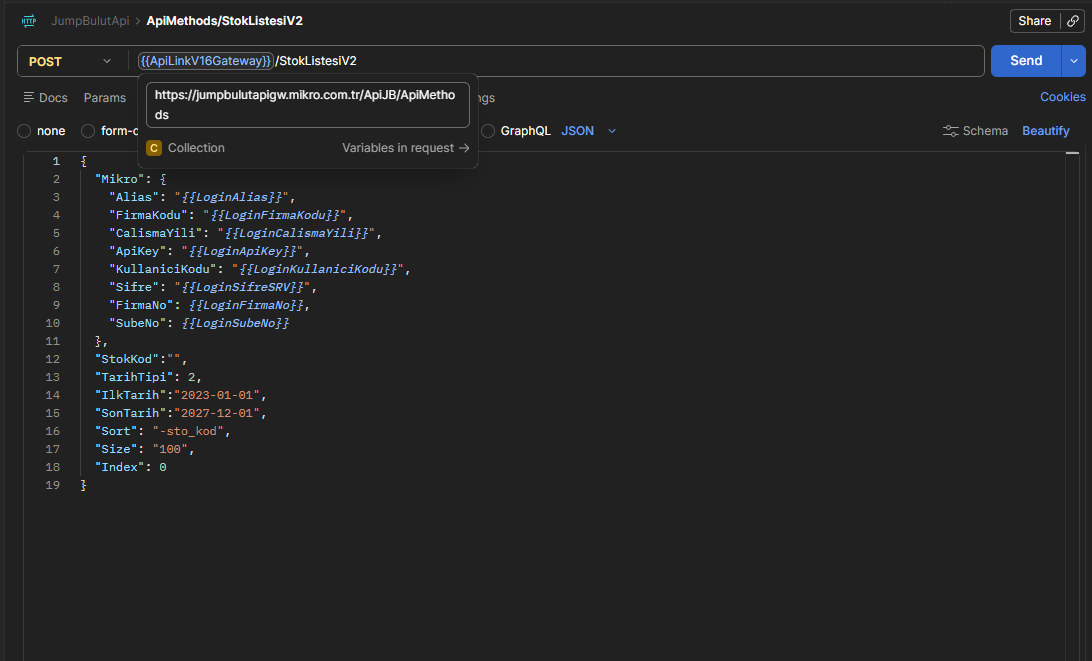Click Beautify to format the body
Image resolution: width=1092 pixels, height=661 pixels.
coord(1045,131)
